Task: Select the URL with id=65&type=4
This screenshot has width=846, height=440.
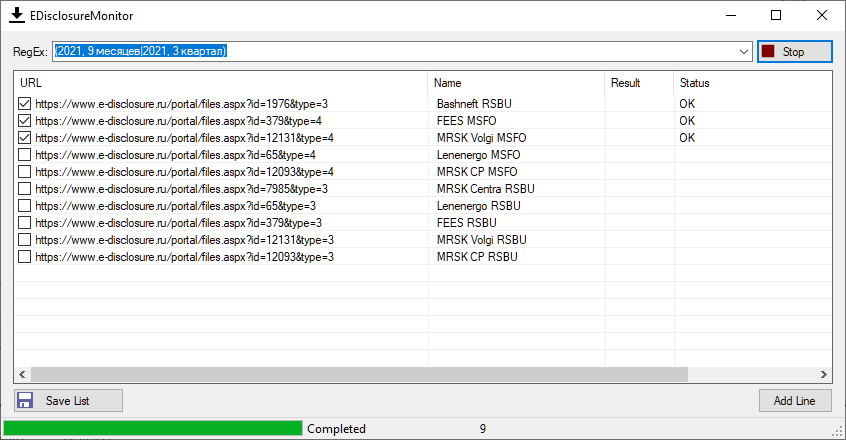Action: tap(175, 155)
